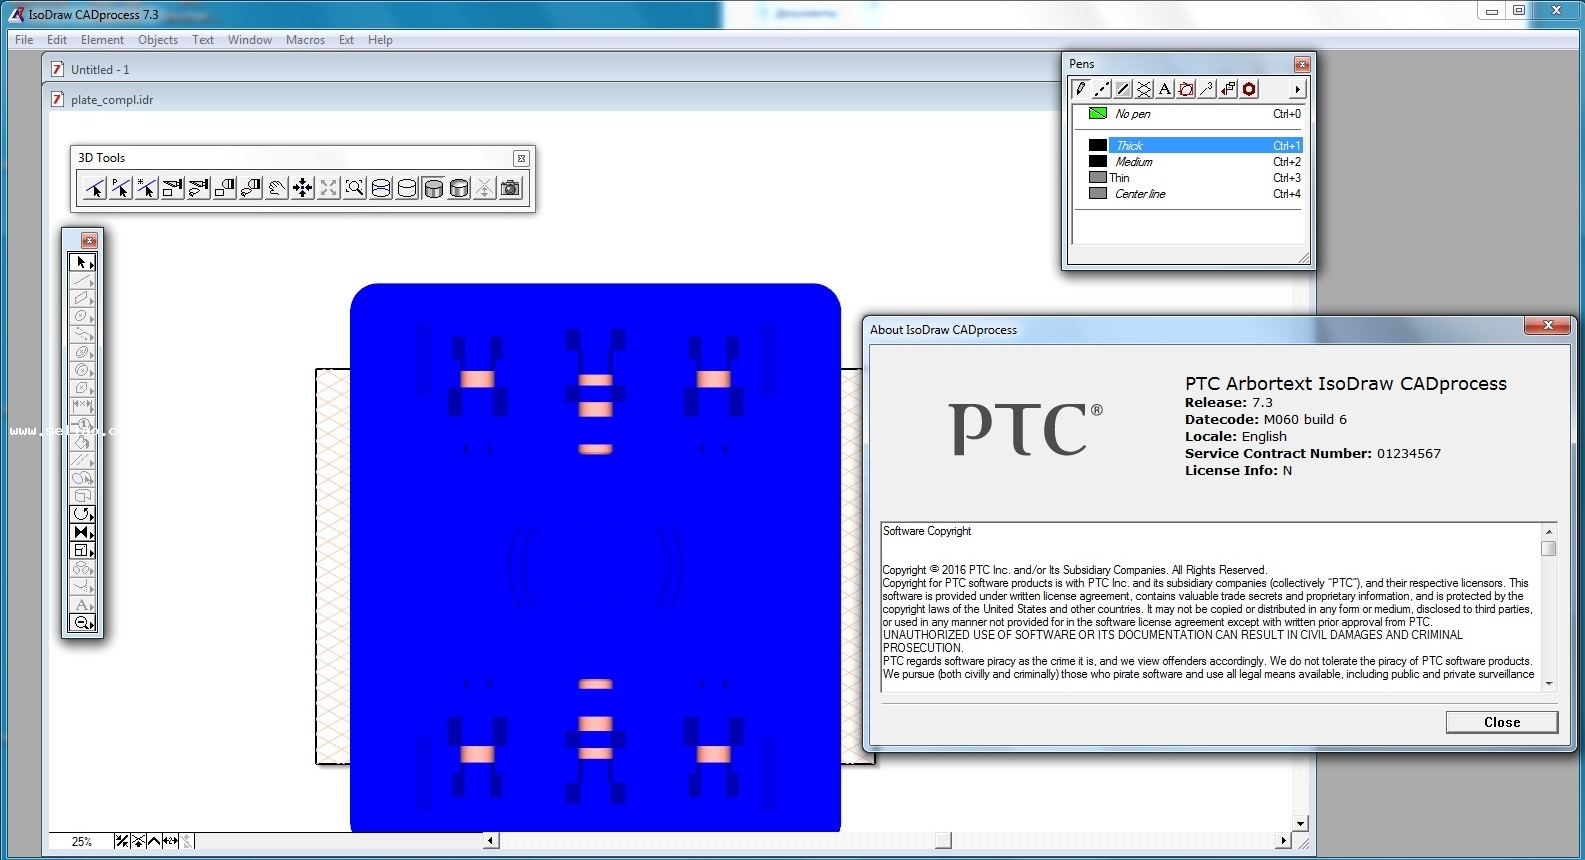Select the rotate tool in toolbox

(x=82, y=515)
